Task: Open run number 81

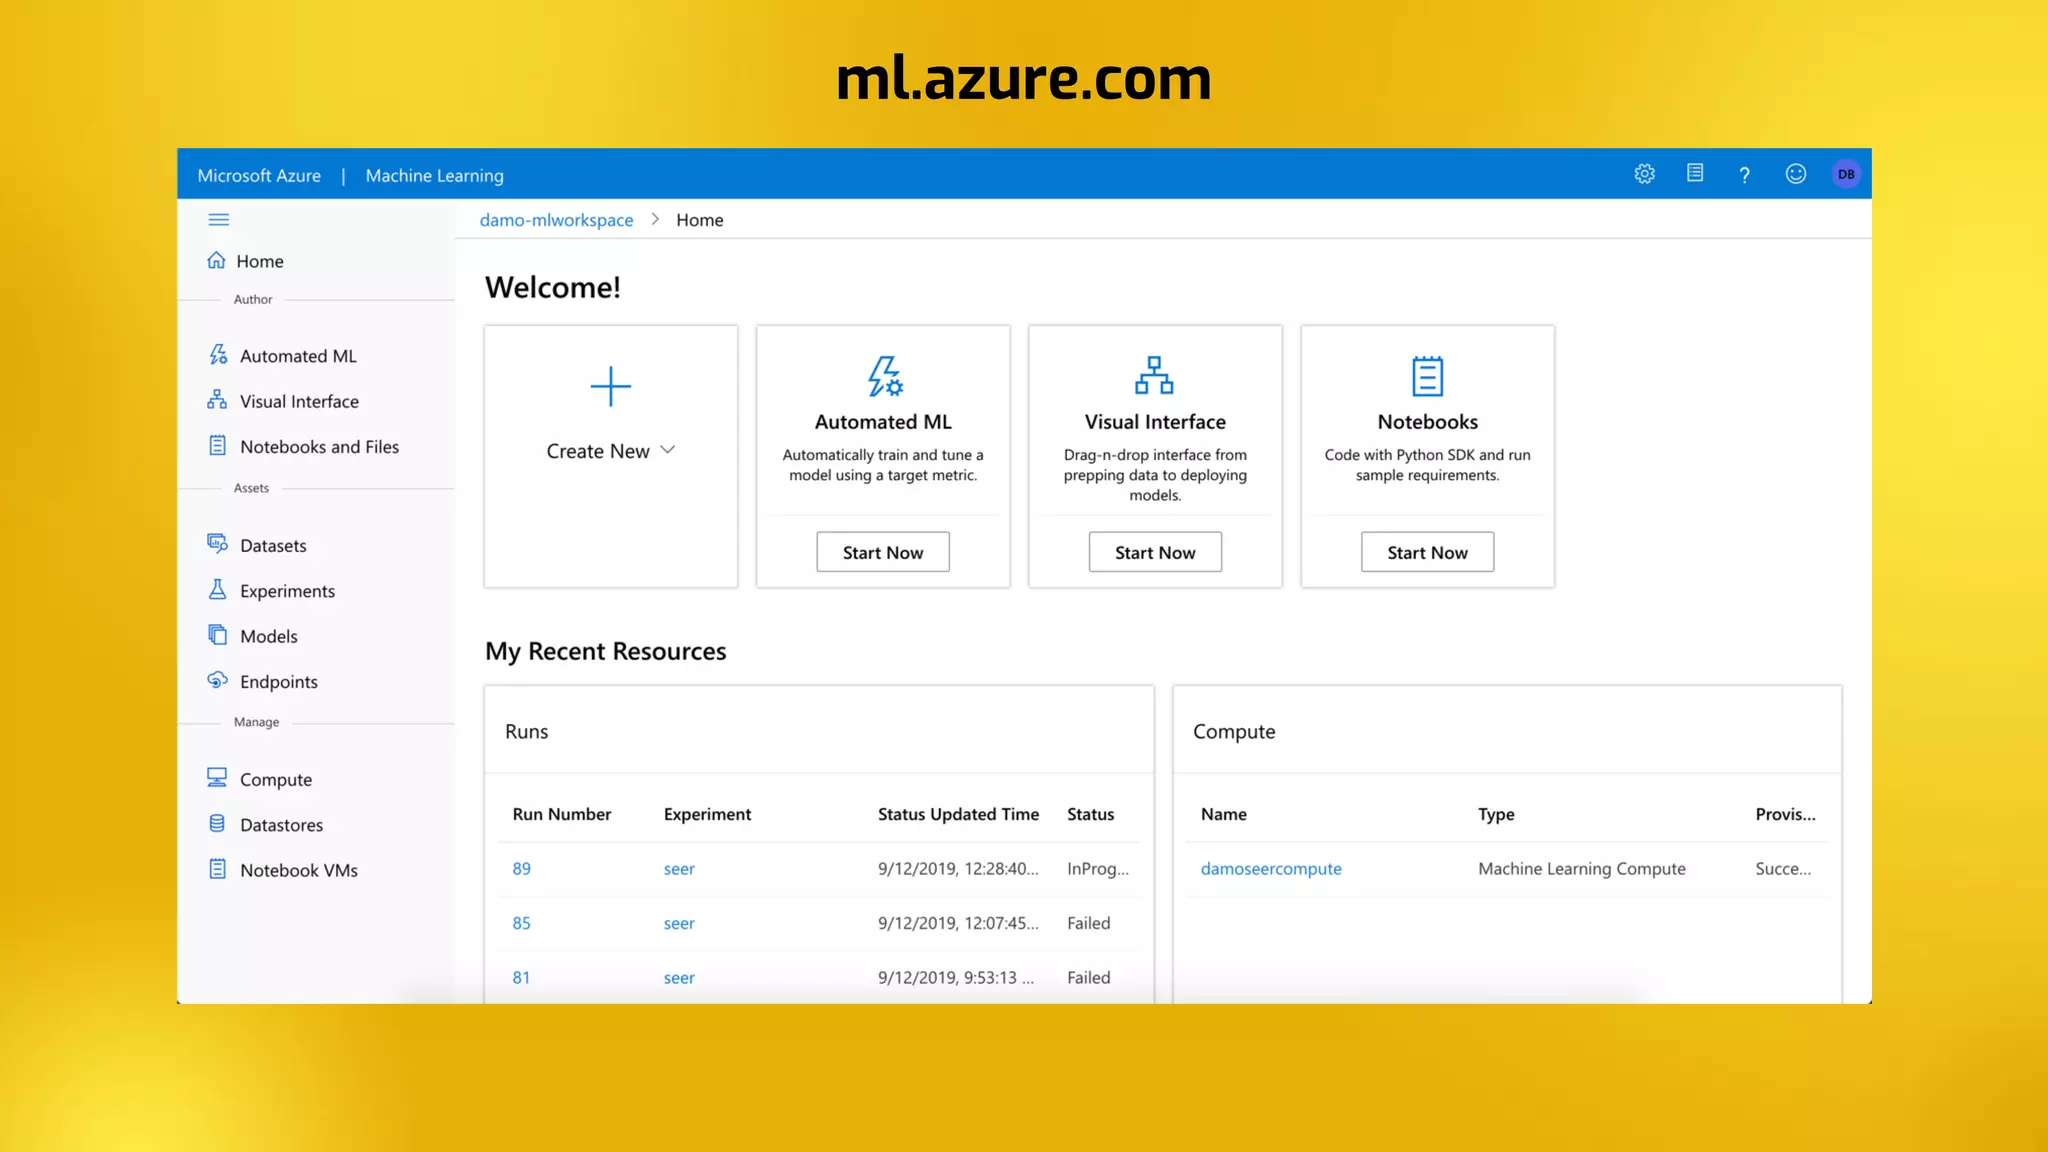Action: pyautogui.click(x=521, y=977)
